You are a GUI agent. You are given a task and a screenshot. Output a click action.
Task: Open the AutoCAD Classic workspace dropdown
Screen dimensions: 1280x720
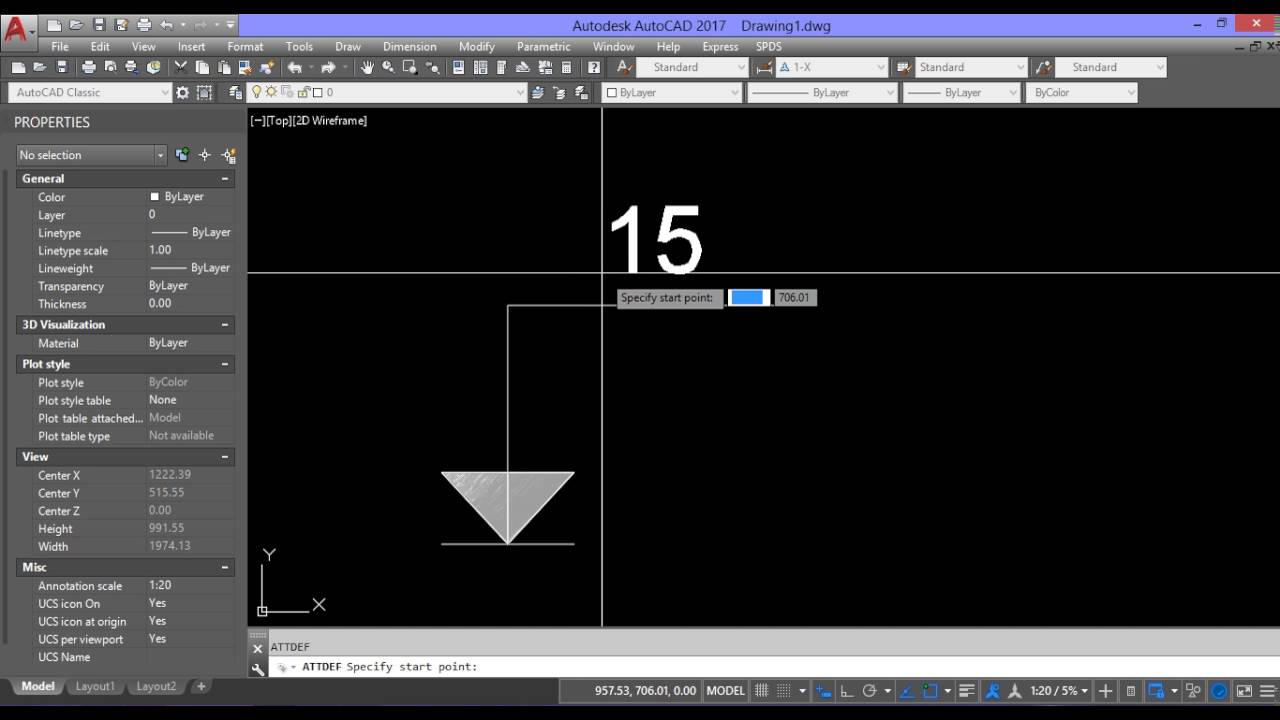click(90, 92)
